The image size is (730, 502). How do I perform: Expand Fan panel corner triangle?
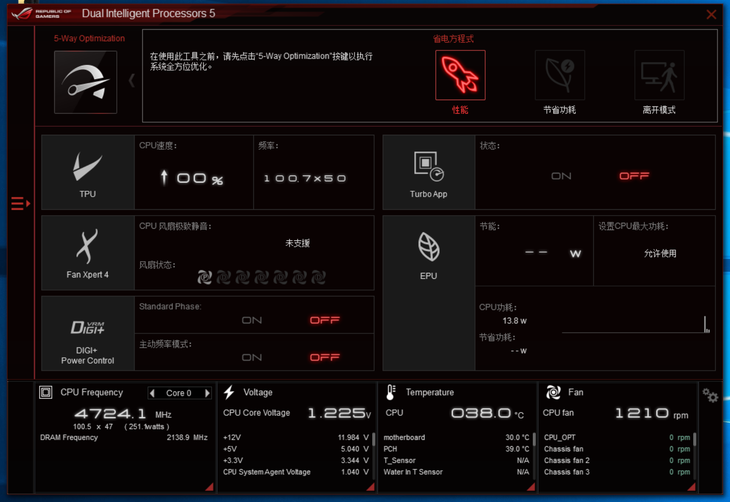tap(692, 487)
